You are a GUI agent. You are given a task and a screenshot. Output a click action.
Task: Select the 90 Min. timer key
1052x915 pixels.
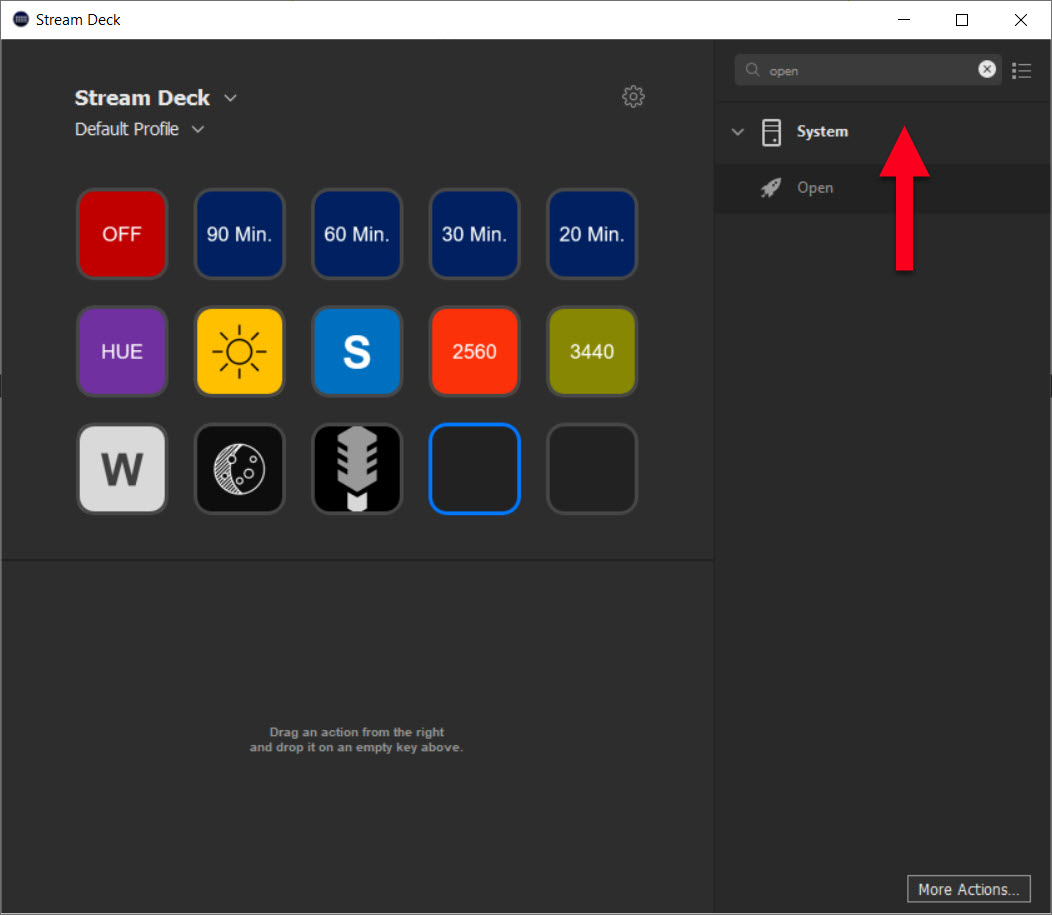(239, 233)
